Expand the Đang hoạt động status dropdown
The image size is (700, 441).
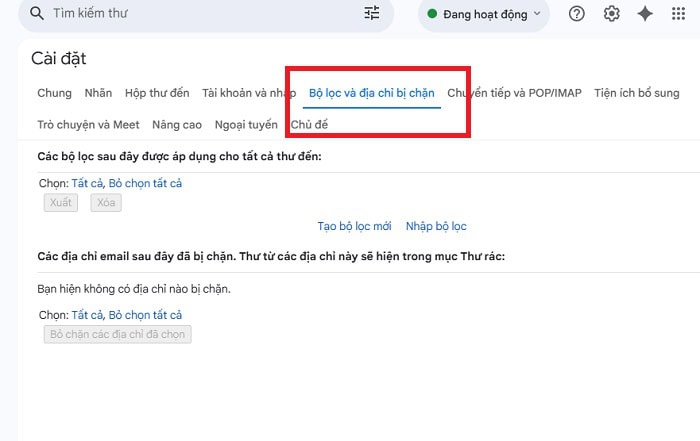point(484,14)
